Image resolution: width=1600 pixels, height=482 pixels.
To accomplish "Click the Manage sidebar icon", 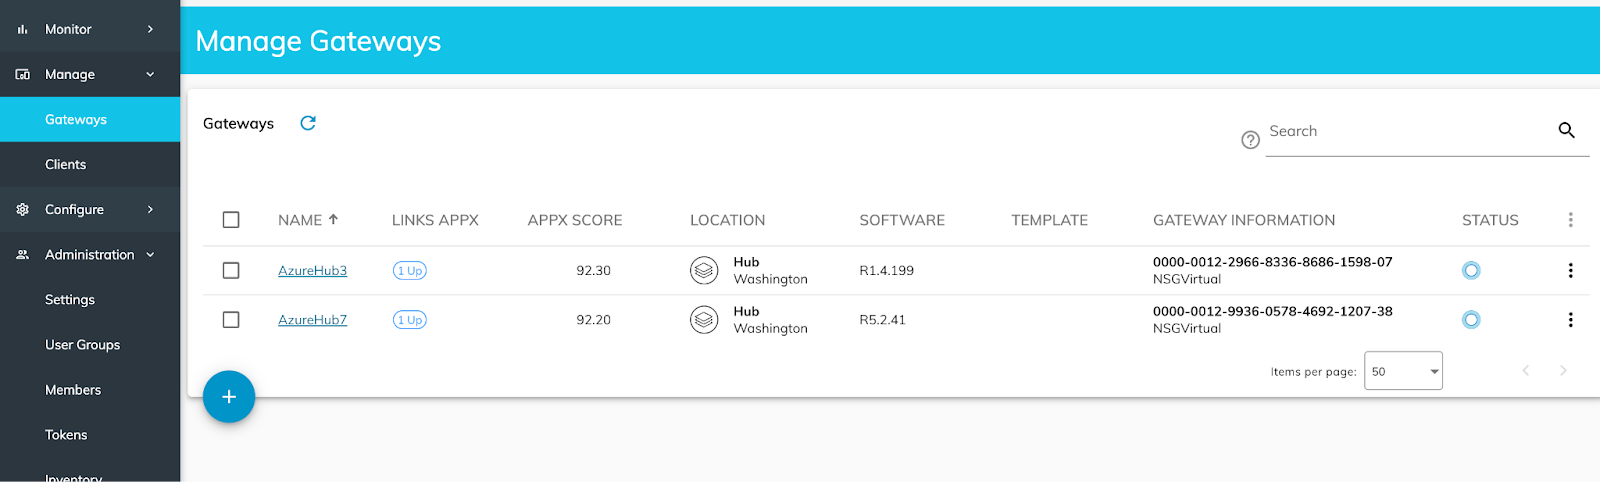I will click(x=22, y=74).
